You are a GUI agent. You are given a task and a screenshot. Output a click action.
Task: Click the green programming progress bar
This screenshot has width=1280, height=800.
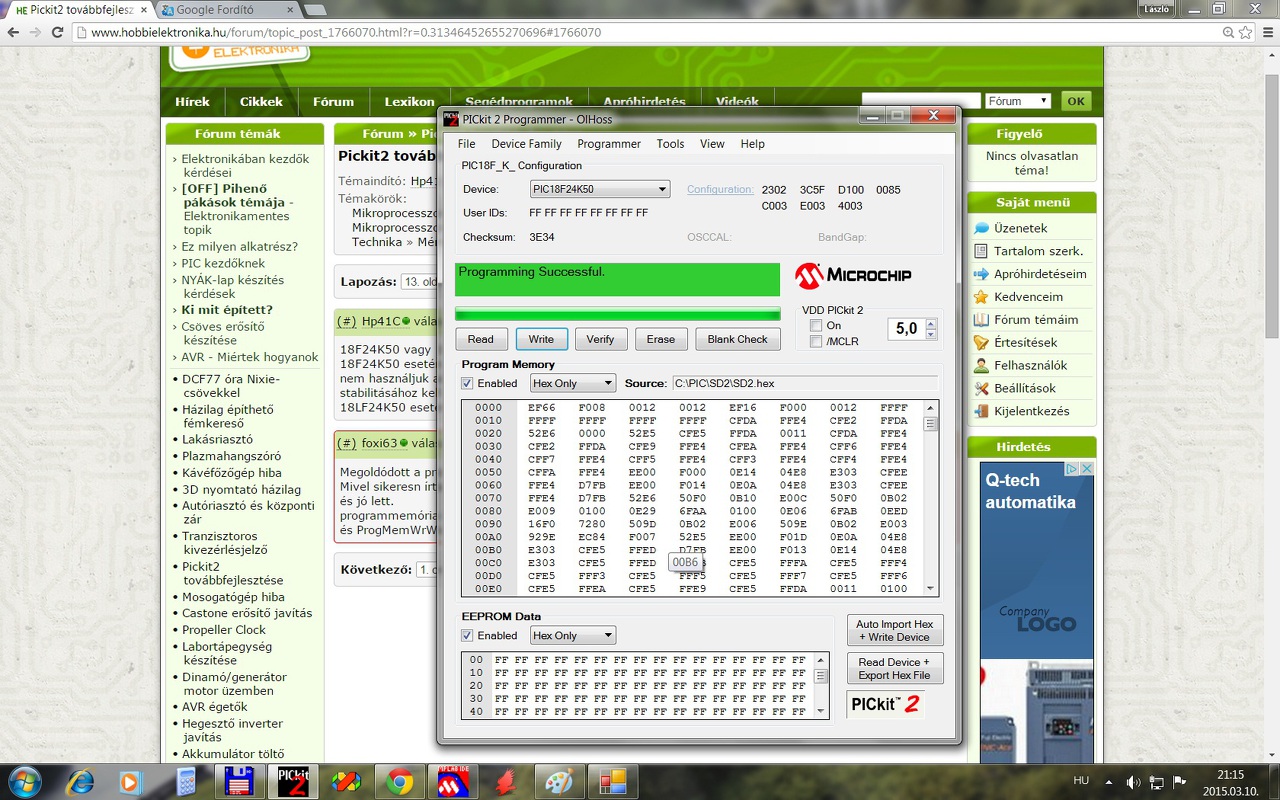click(617, 314)
